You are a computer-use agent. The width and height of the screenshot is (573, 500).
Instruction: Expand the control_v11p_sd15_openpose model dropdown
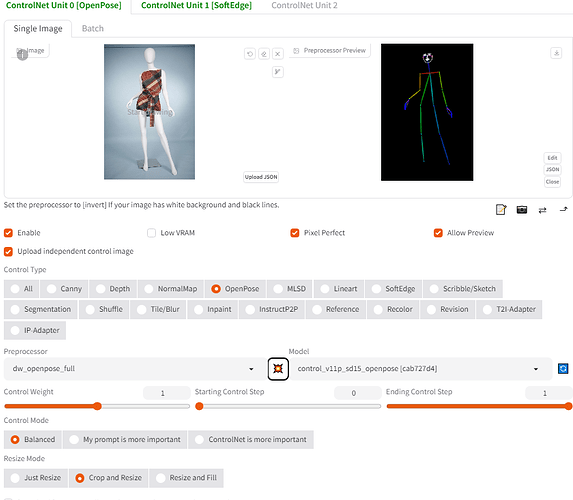tap(420, 369)
